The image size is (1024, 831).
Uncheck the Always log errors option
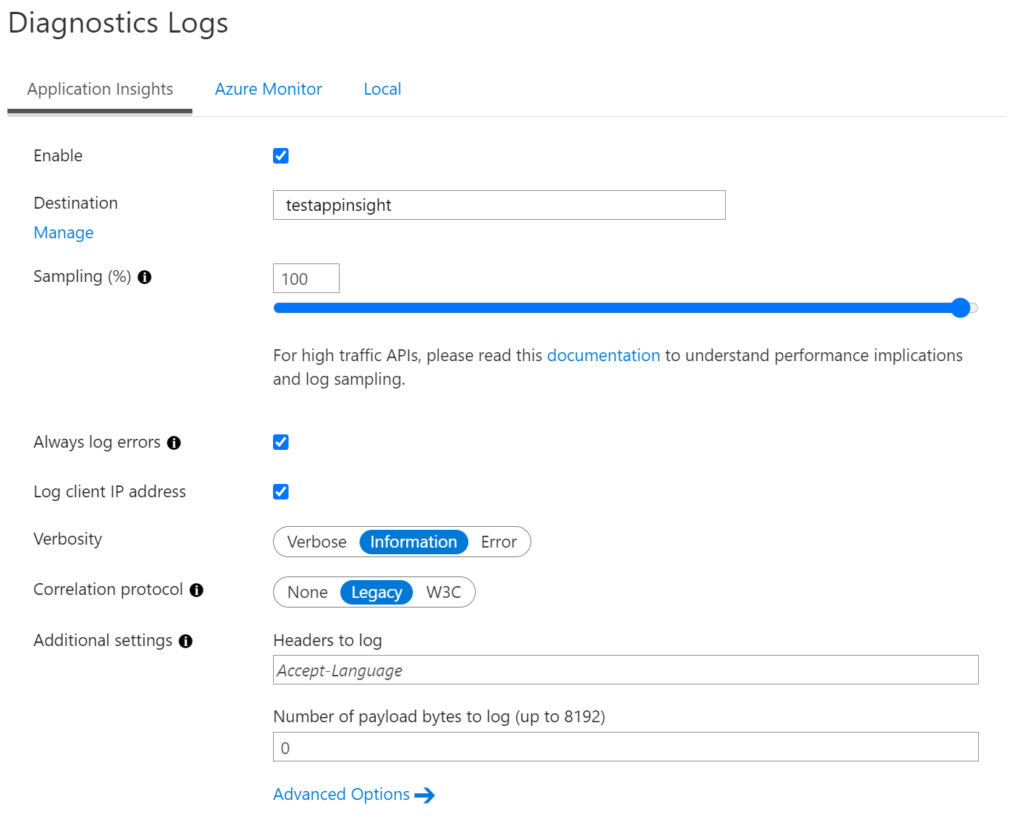pos(280,442)
